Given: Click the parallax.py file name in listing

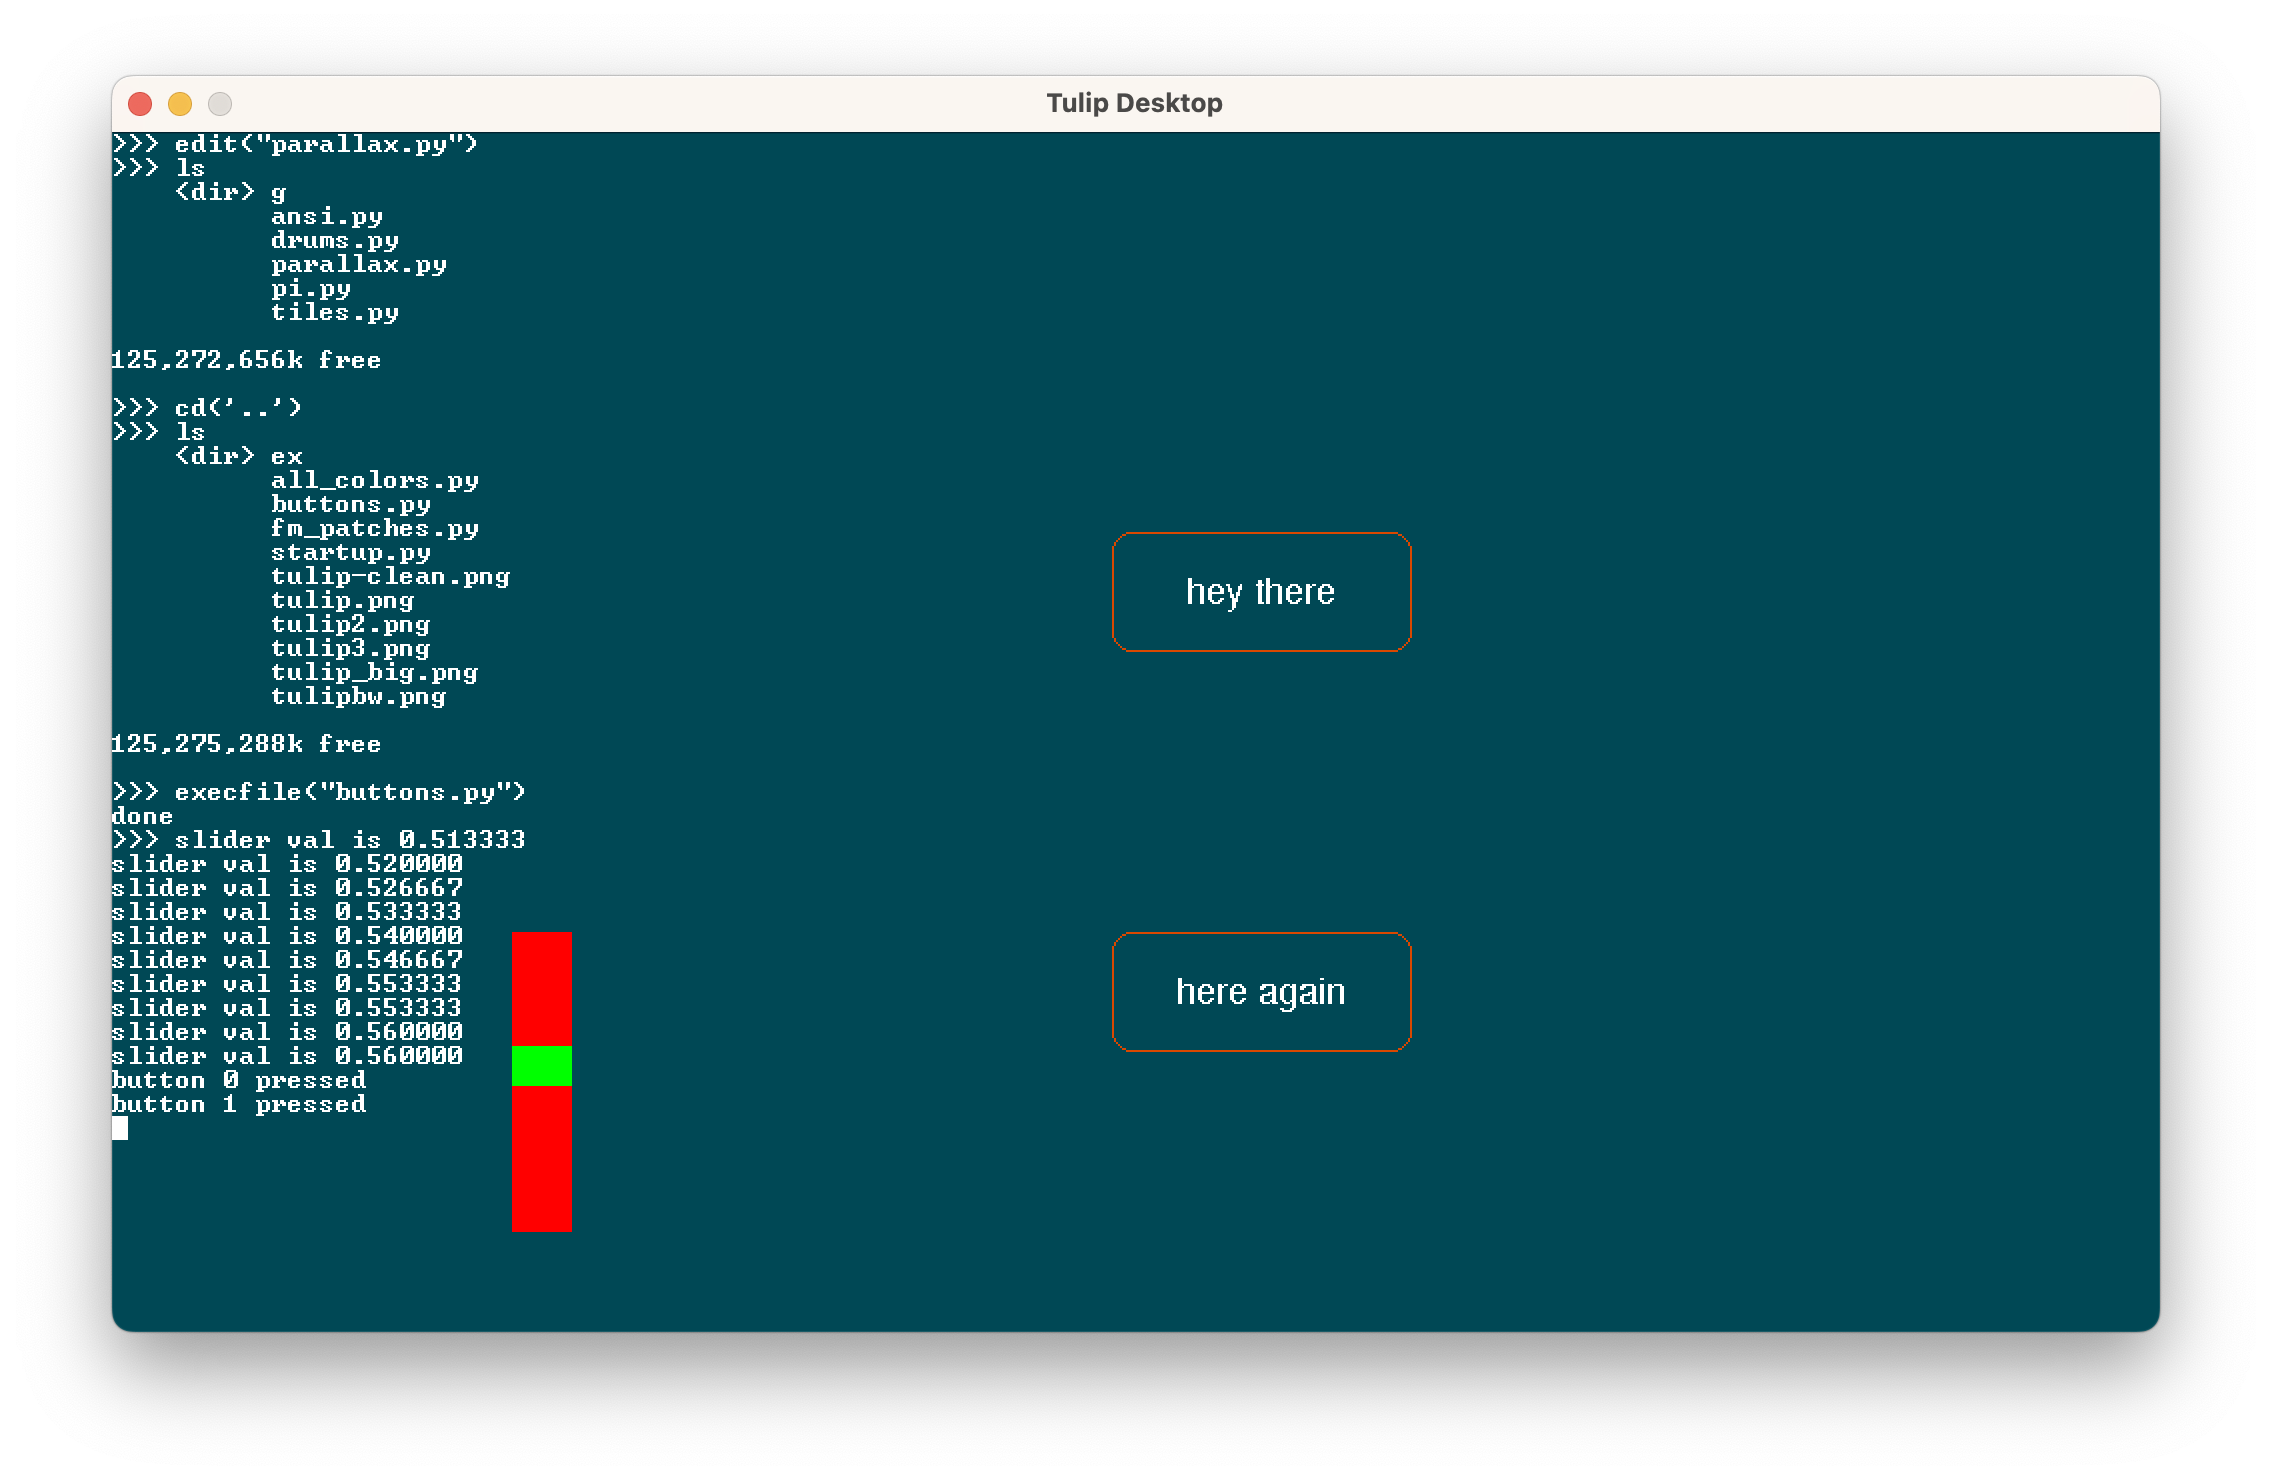Looking at the screenshot, I should click(x=358, y=264).
